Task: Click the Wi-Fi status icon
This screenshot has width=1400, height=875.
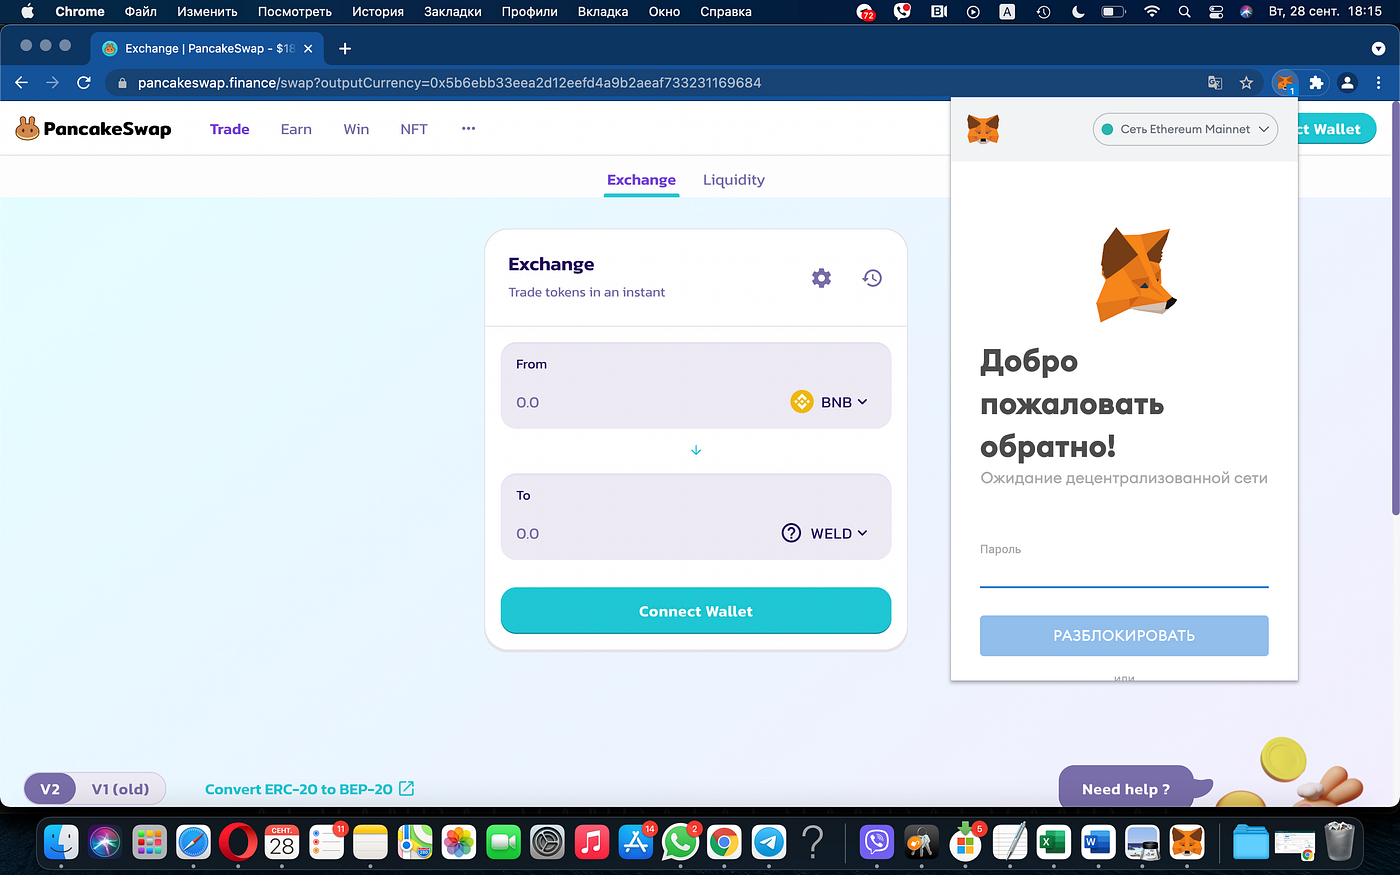Action: click(x=1152, y=12)
